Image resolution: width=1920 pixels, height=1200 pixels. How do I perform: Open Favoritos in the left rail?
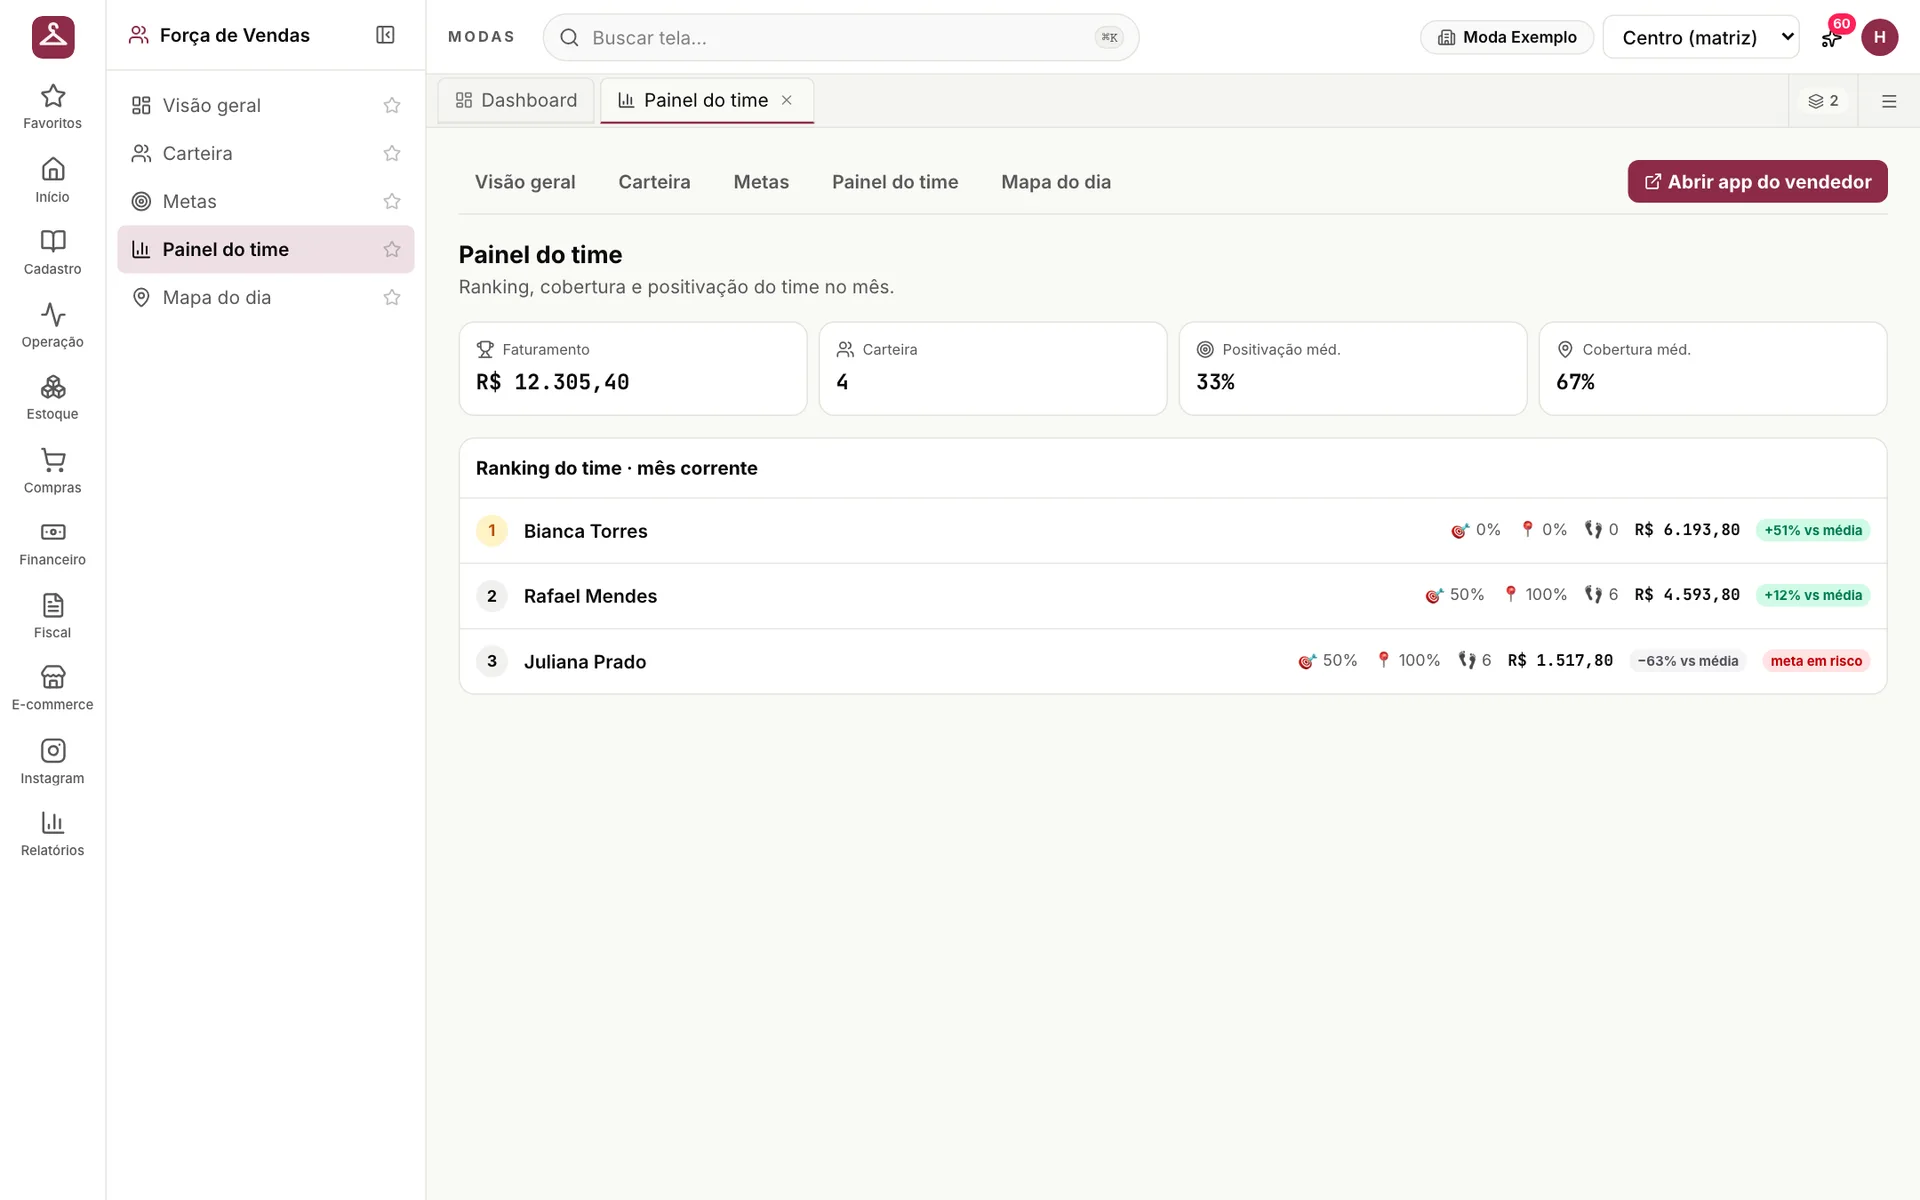tap(52, 107)
